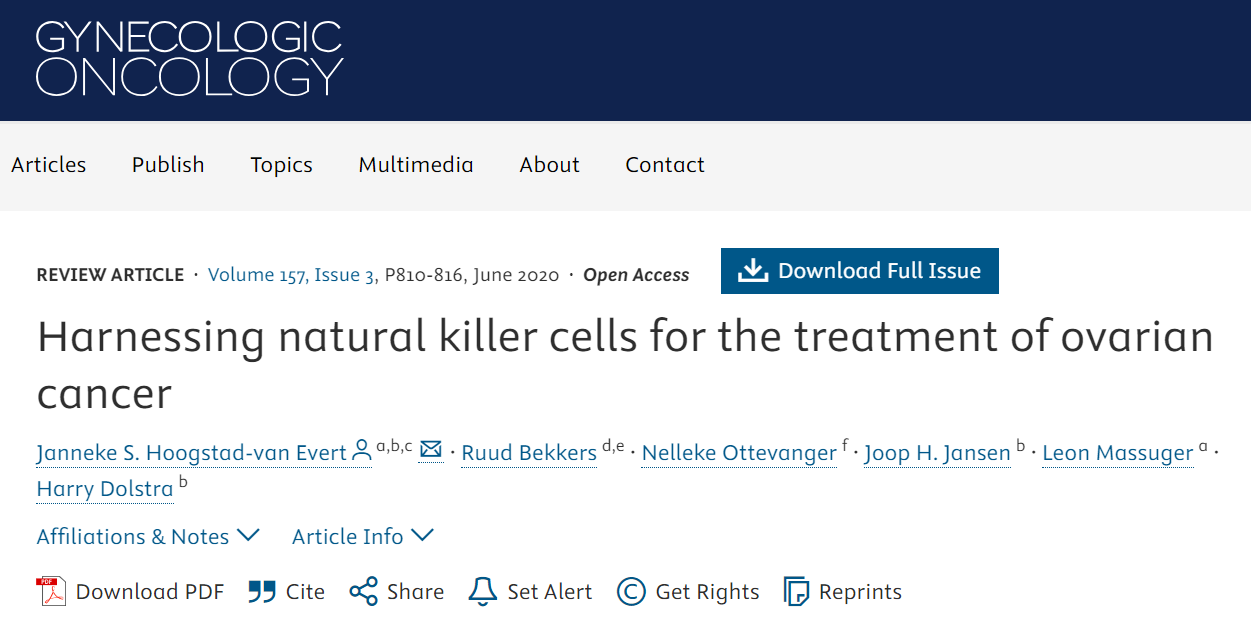Click the Share network icon
Image resolution: width=1251 pixels, height=620 pixels.
click(x=363, y=592)
